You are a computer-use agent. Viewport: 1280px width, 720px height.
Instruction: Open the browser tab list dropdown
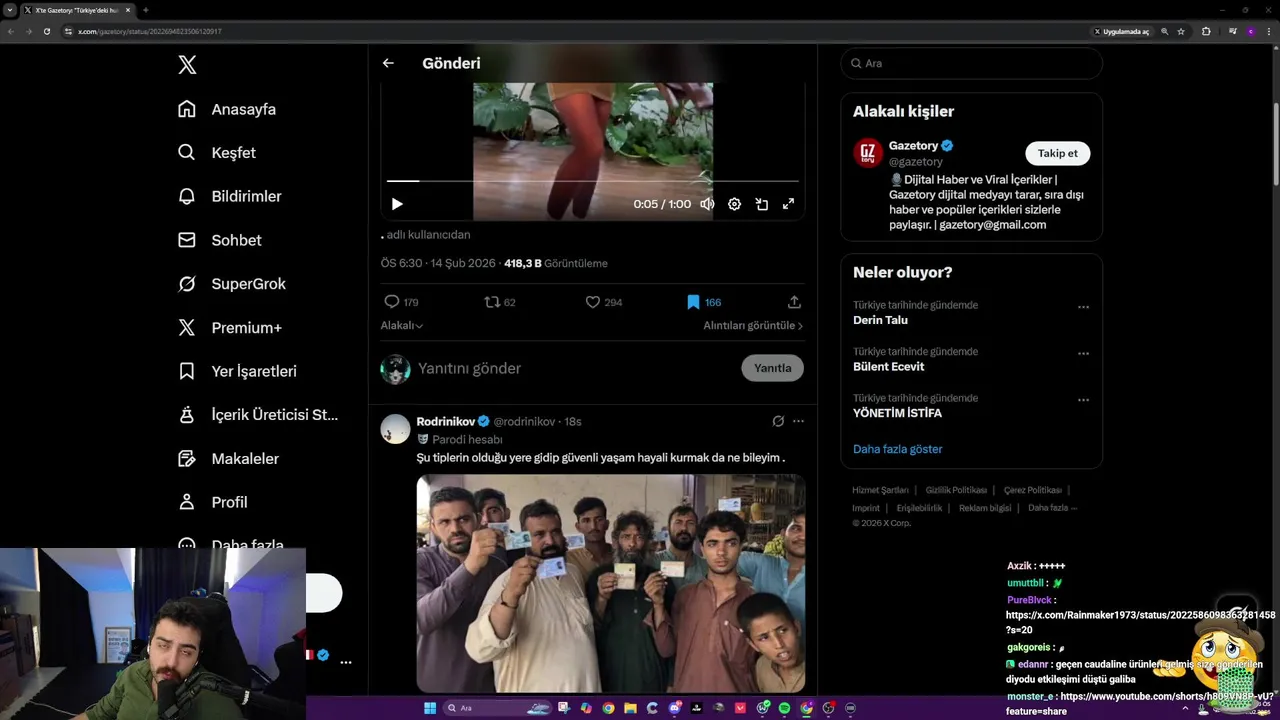9,10
